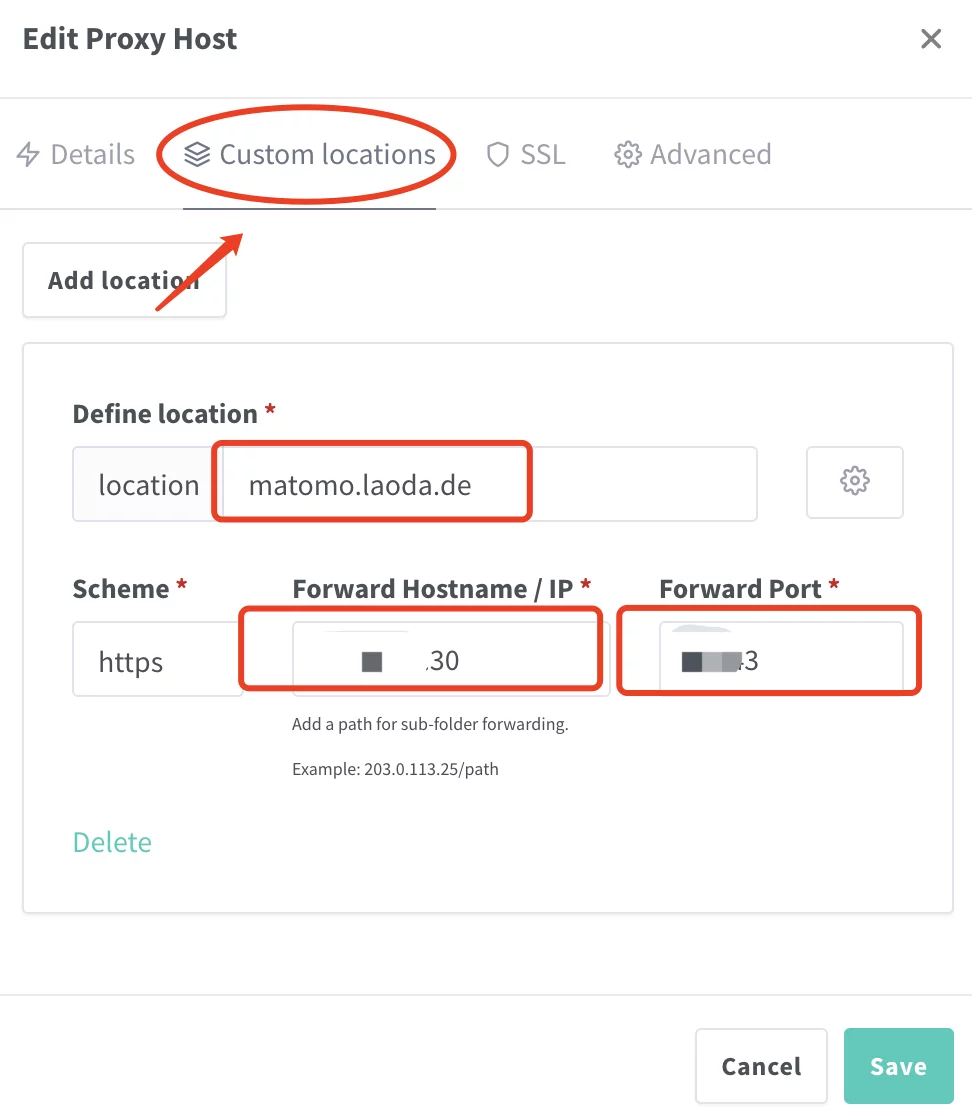Cancel editing the proxy host
972x1110 pixels.
pos(761,1066)
